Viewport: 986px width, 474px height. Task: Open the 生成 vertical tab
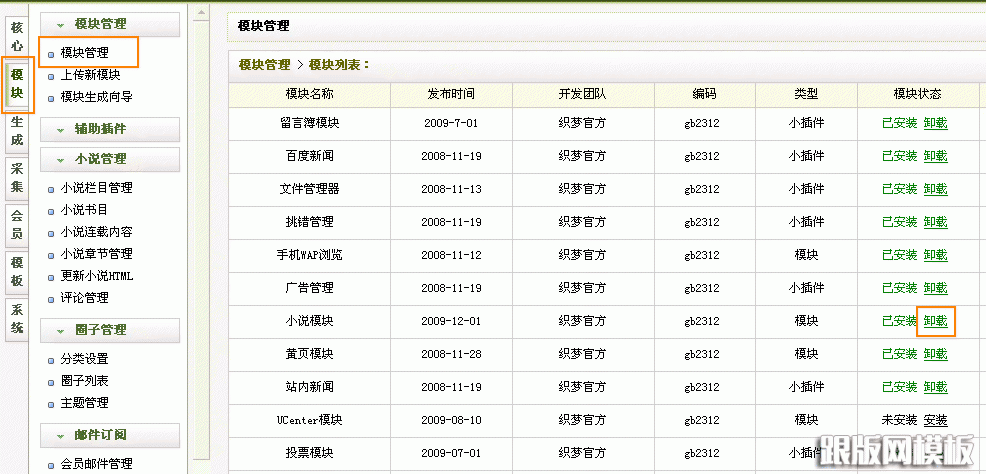click(x=18, y=131)
